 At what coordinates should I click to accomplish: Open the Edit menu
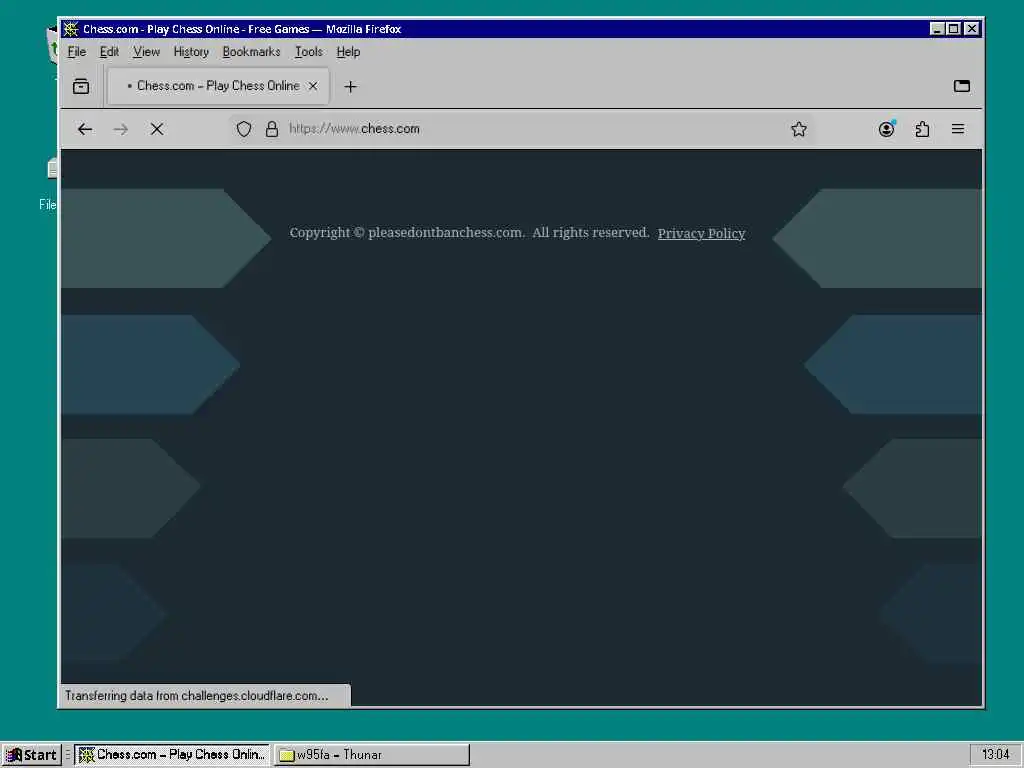coord(109,52)
